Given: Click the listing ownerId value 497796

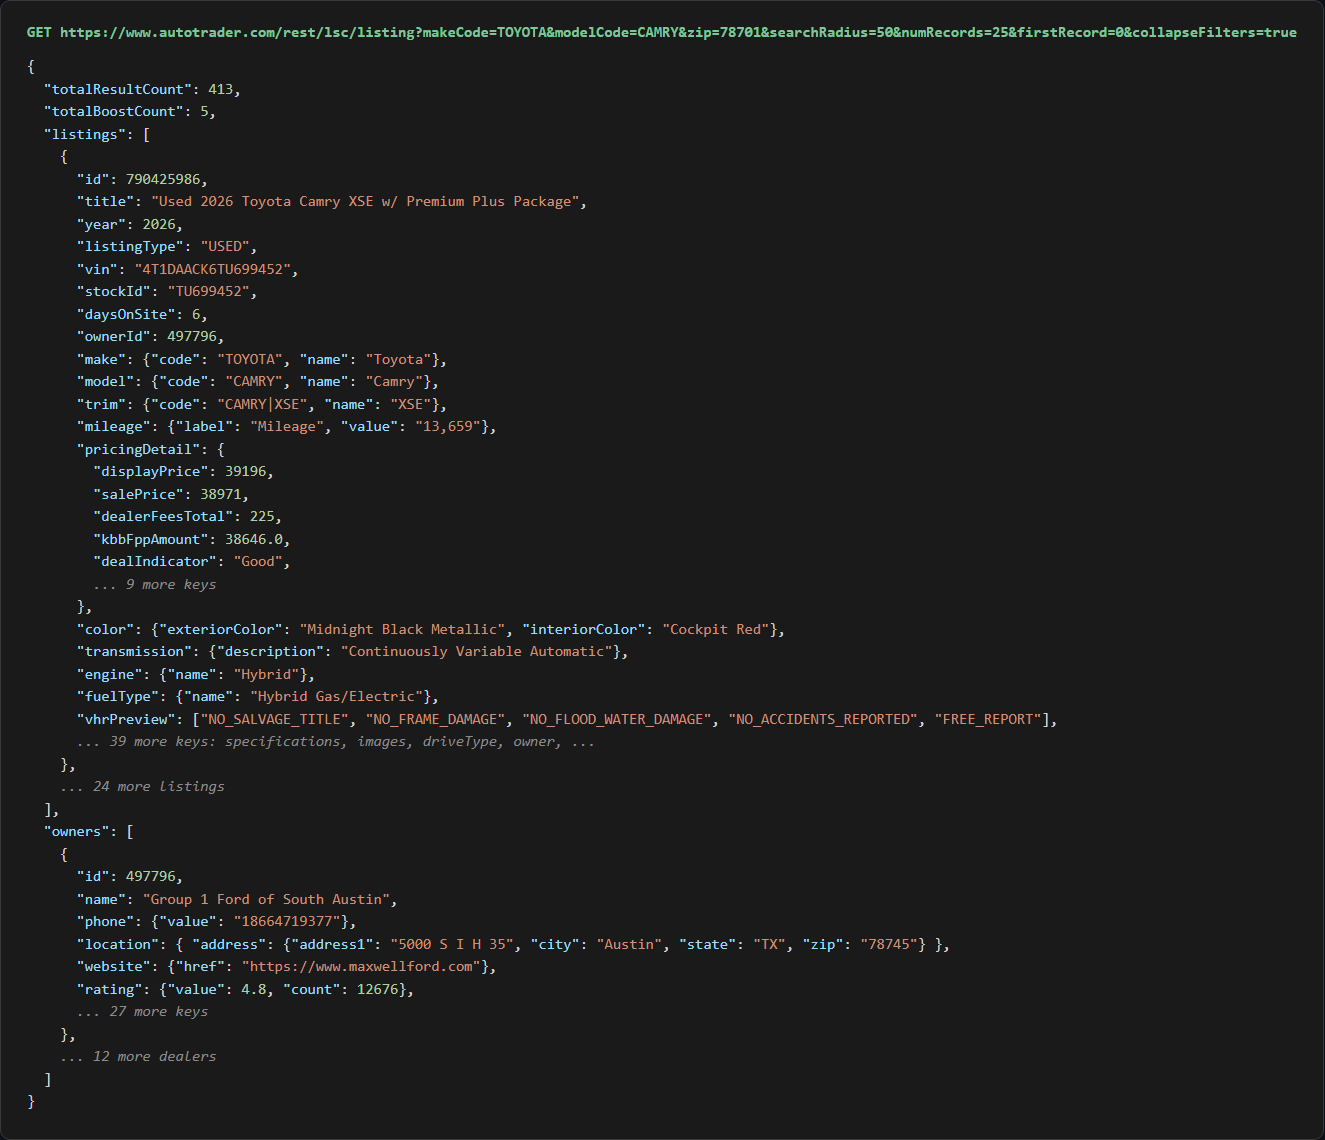Looking at the screenshot, I should (192, 336).
